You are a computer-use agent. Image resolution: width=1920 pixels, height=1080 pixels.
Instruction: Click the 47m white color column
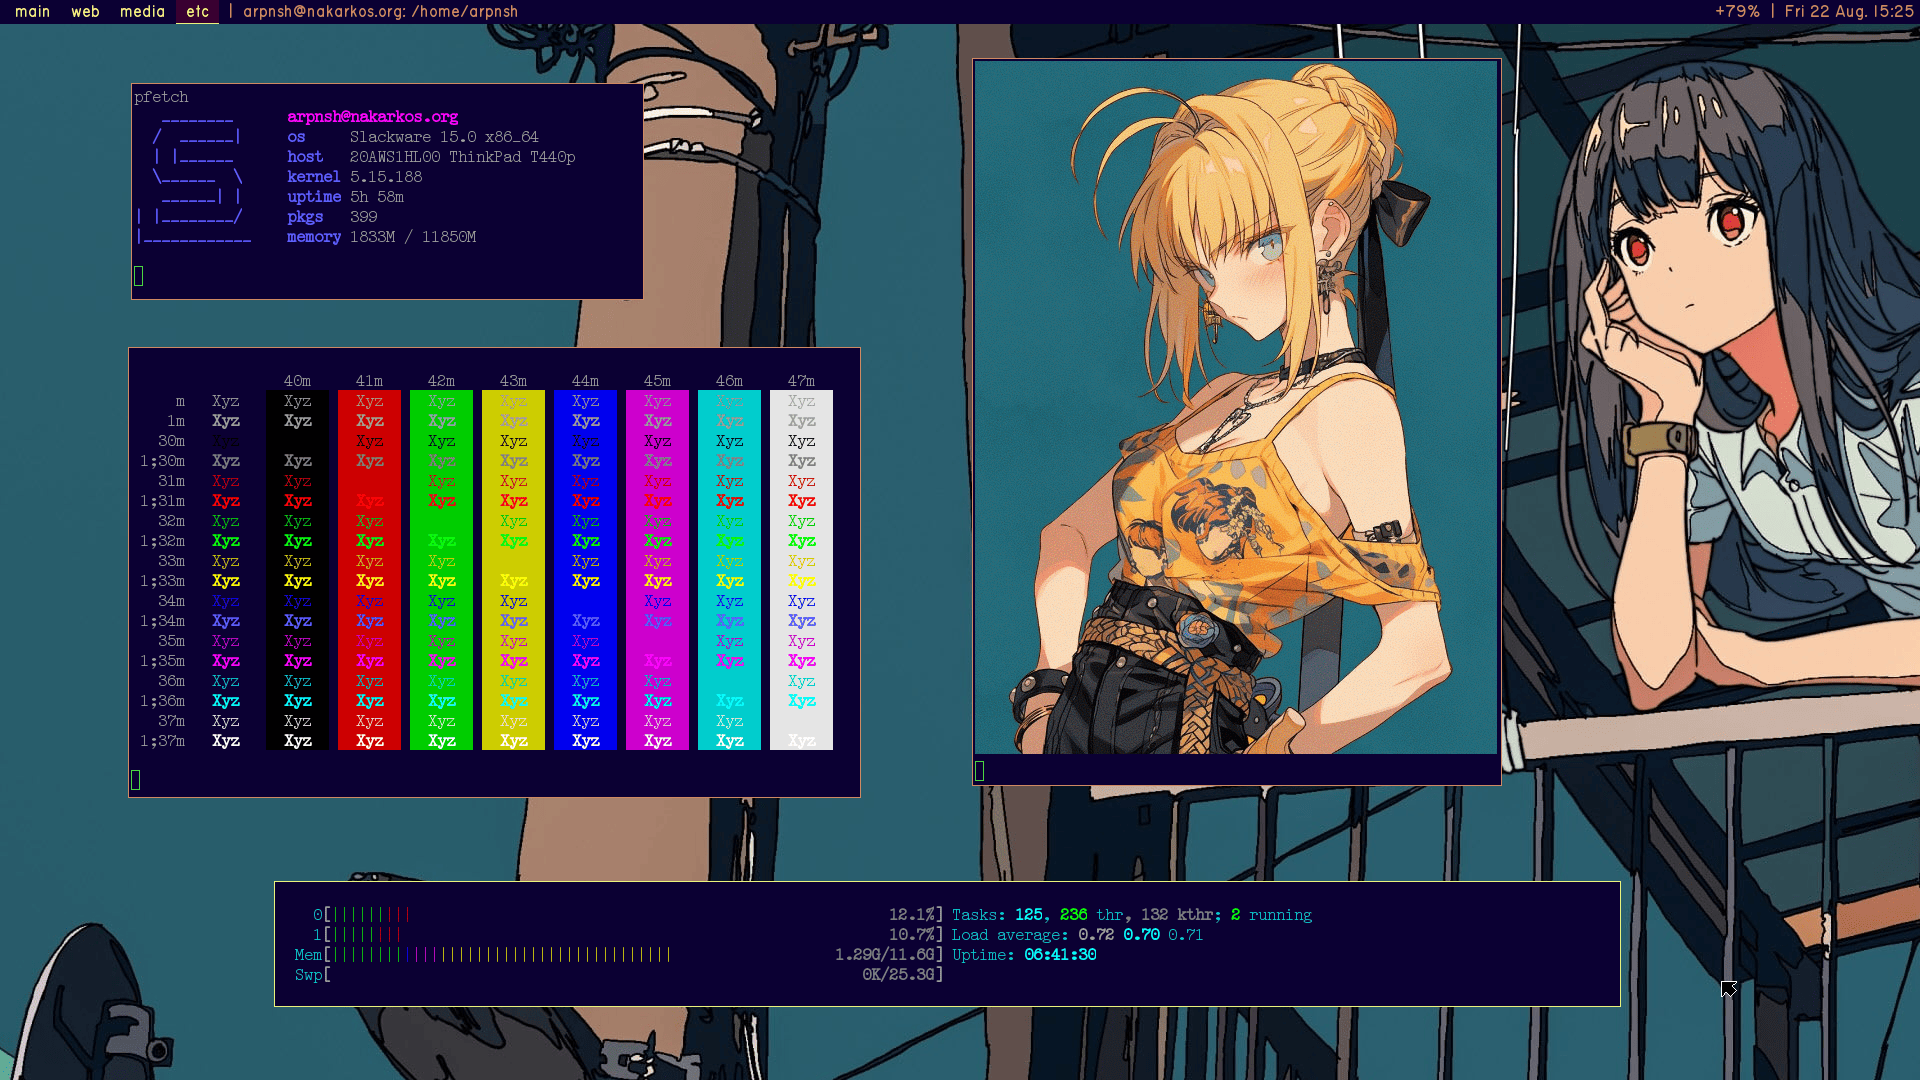(801, 570)
